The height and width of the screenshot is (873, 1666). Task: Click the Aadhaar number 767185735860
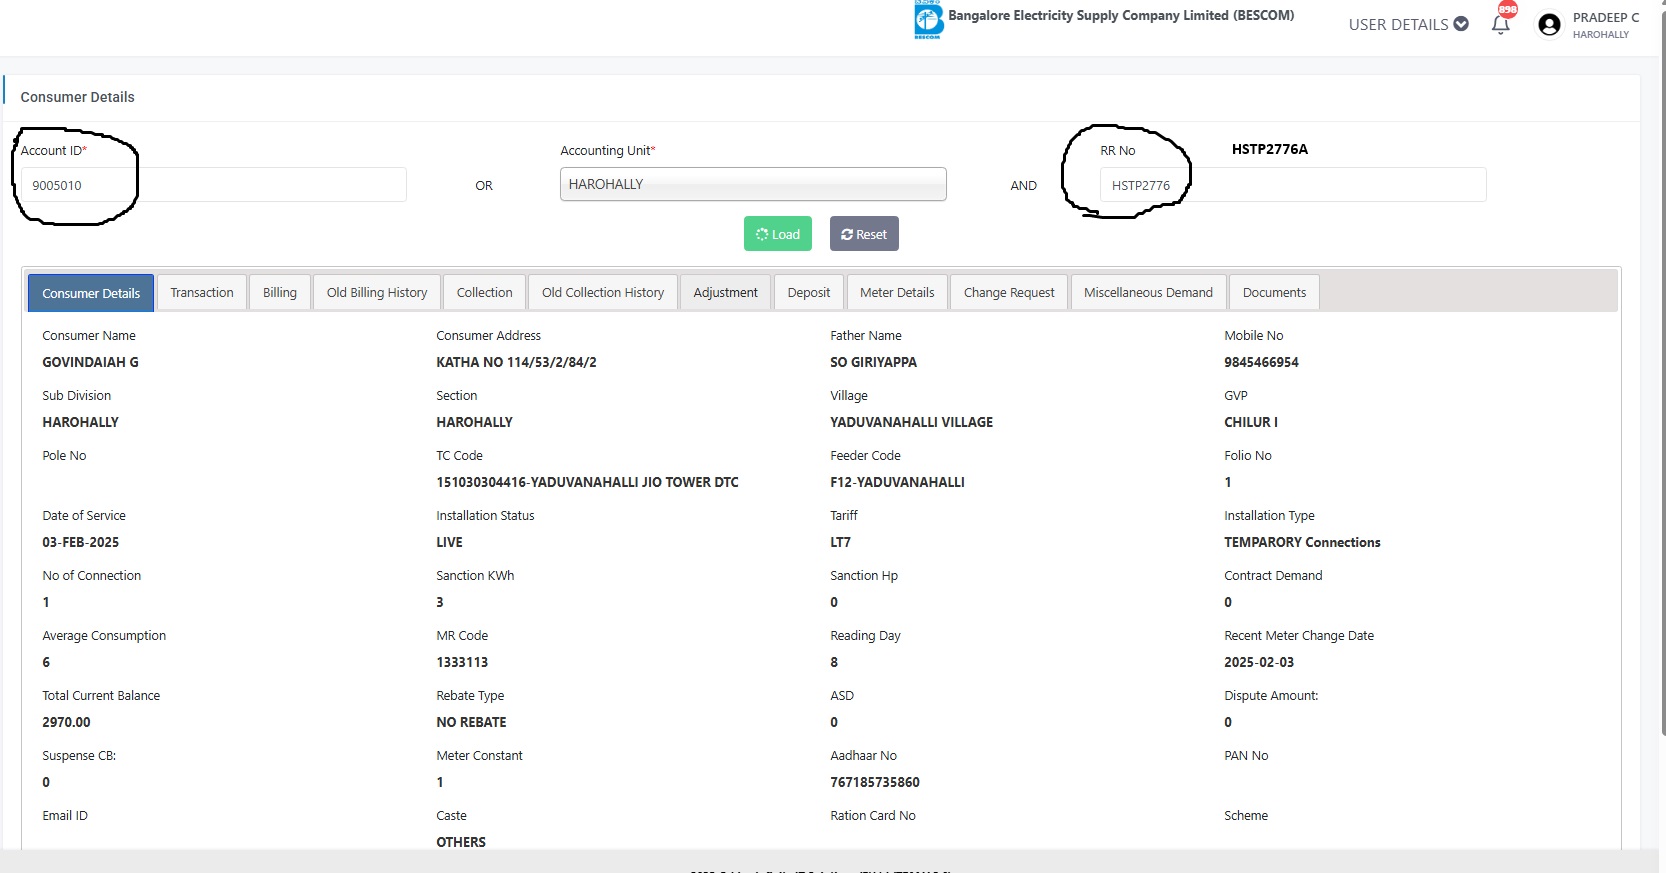875,782
